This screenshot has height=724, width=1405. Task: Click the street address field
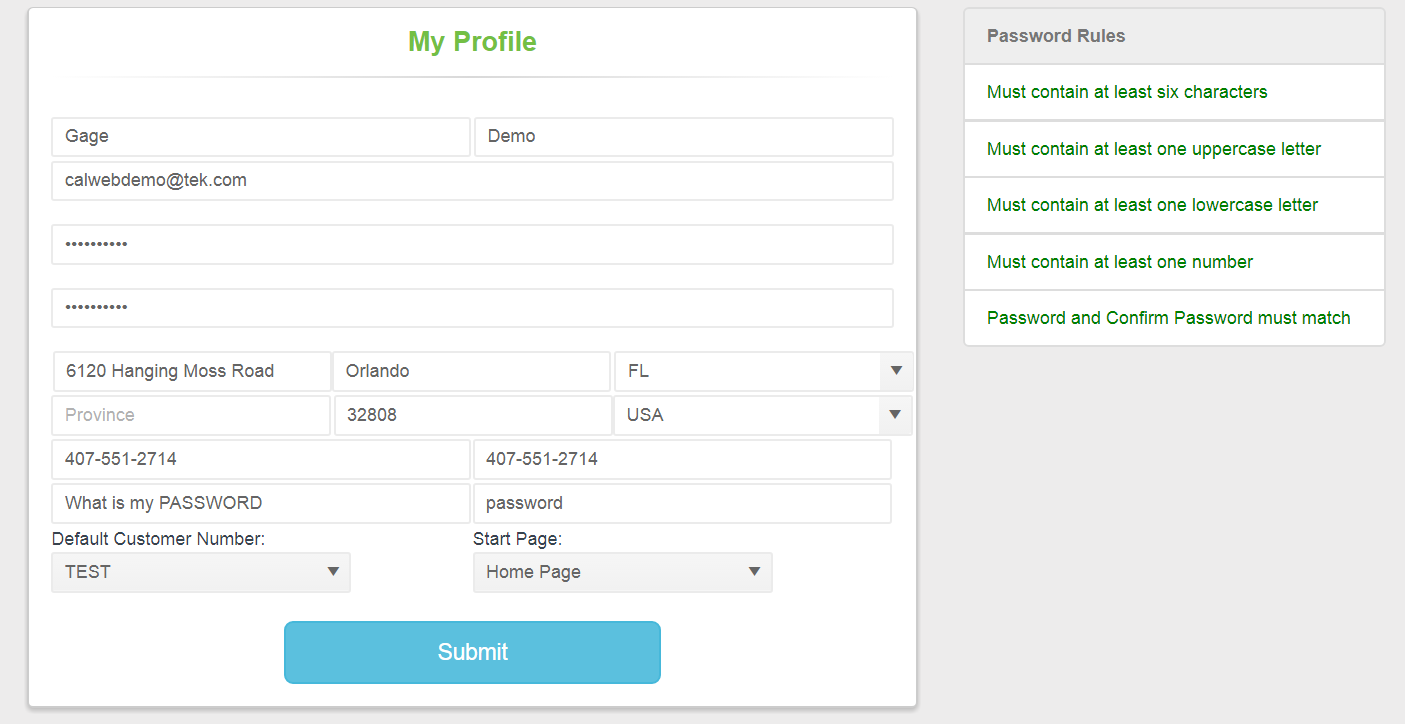(x=192, y=371)
